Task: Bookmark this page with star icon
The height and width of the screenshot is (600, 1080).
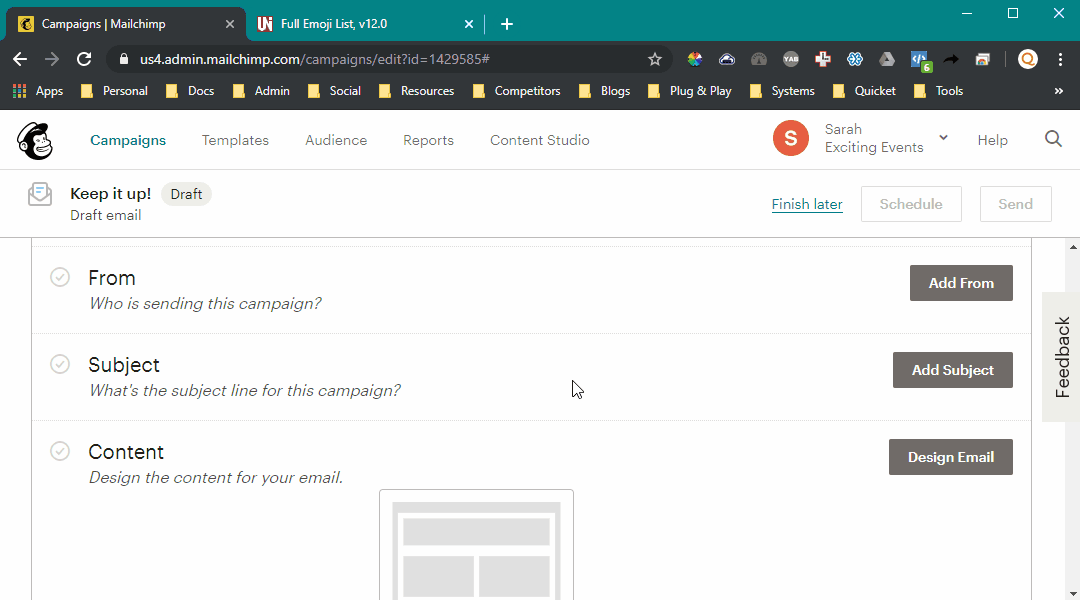Action: [655, 59]
